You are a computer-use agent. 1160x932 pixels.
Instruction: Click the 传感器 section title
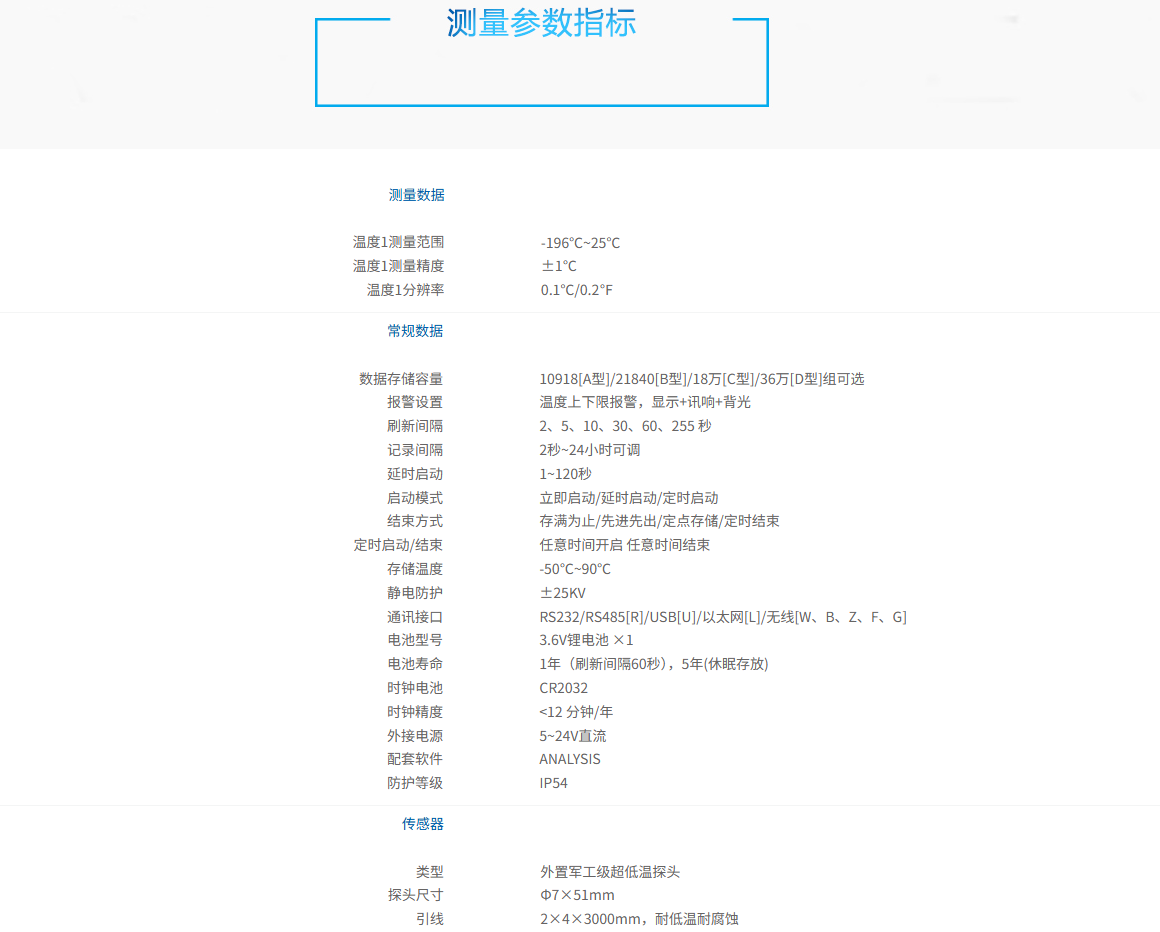click(422, 824)
